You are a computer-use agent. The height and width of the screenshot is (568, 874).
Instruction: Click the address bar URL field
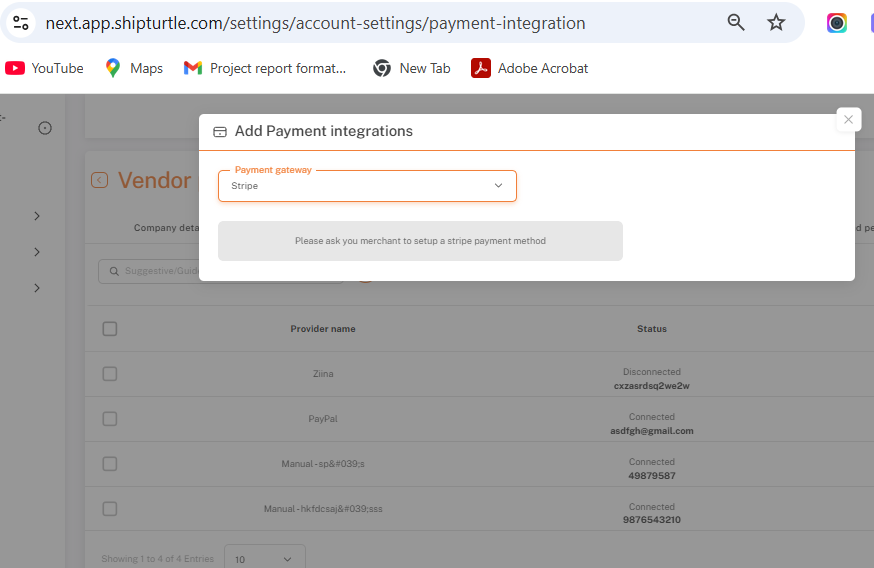tap(315, 23)
